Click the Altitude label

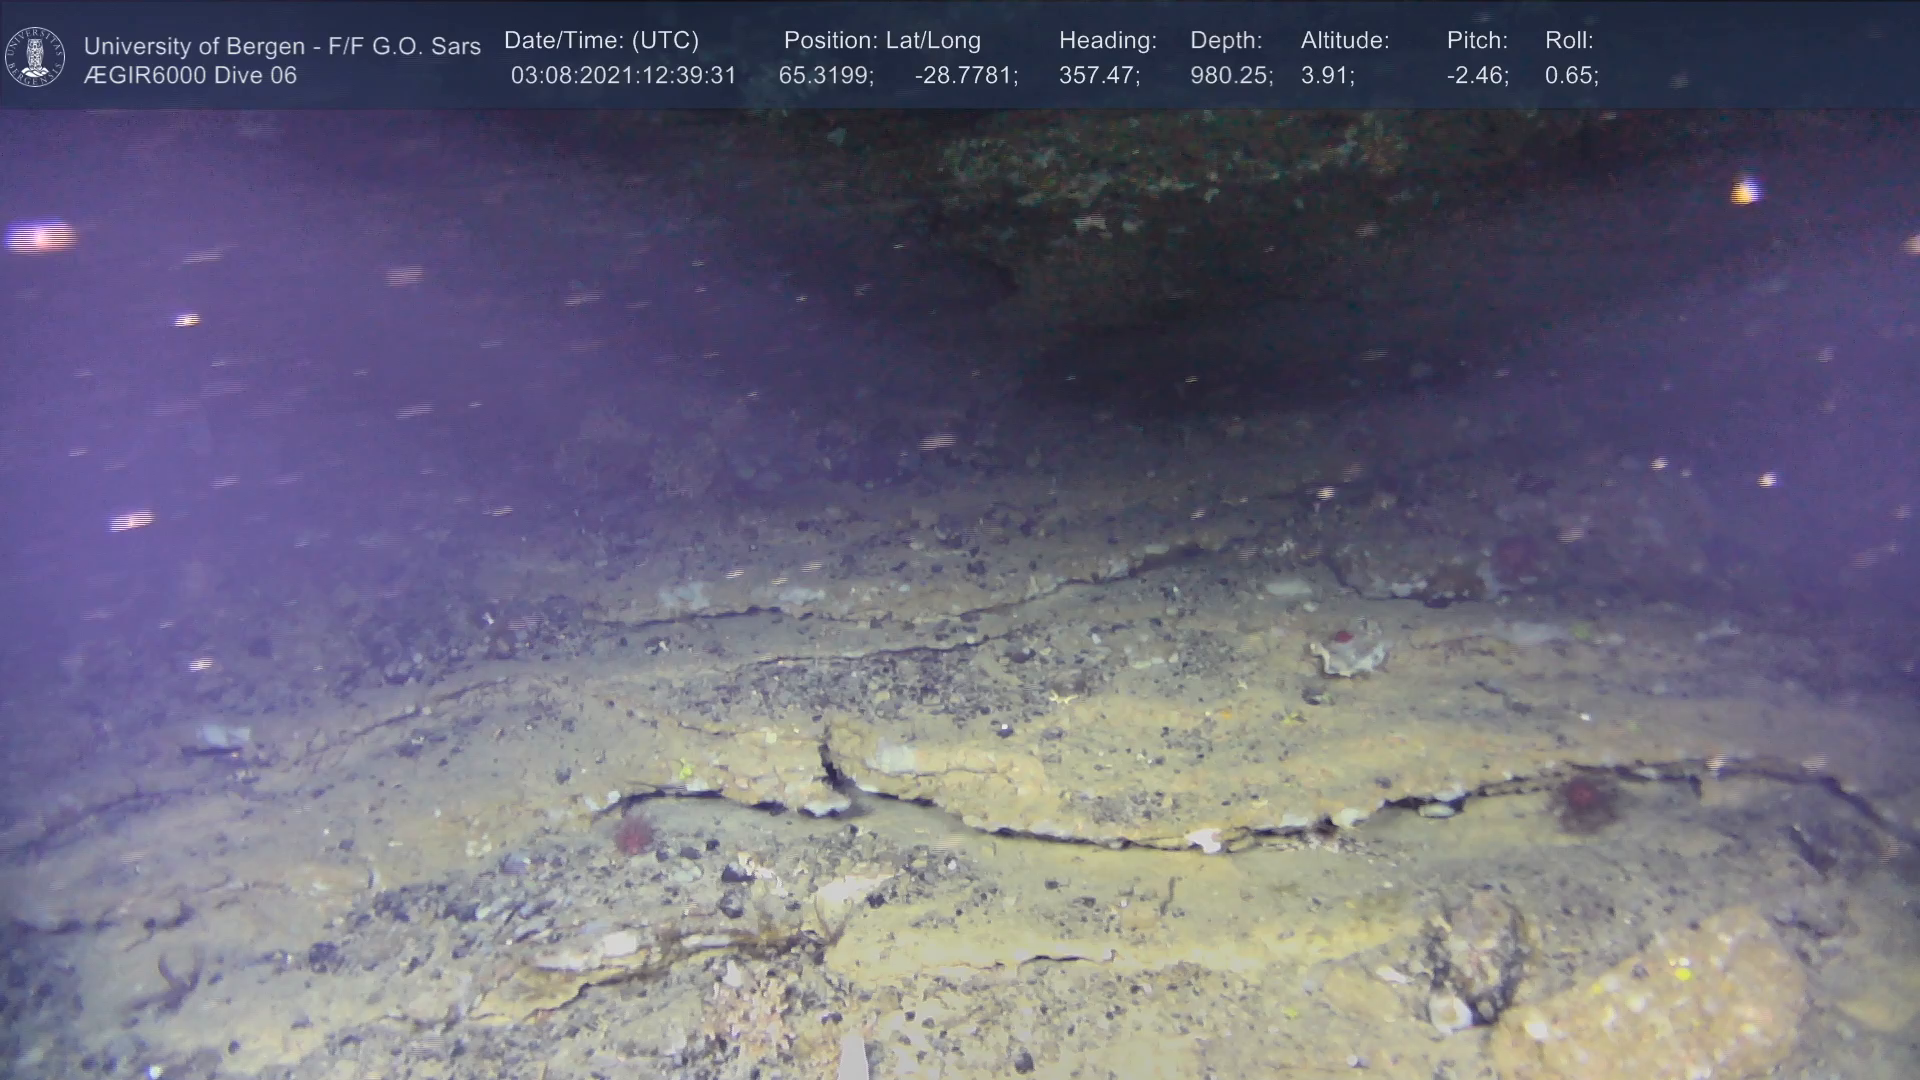[x=1344, y=41]
